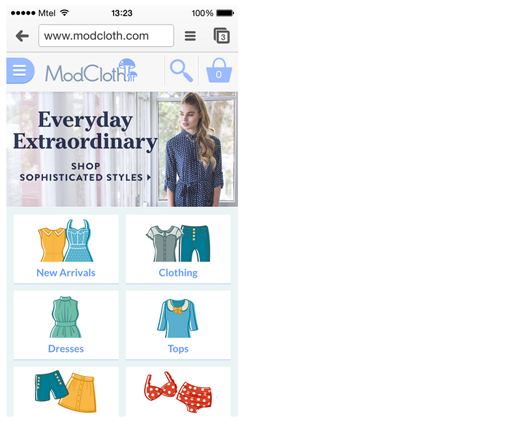This screenshot has width=530, height=430.
Task: Click the Everyday Extraordinary banner heading
Action: (x=85, y=130)
